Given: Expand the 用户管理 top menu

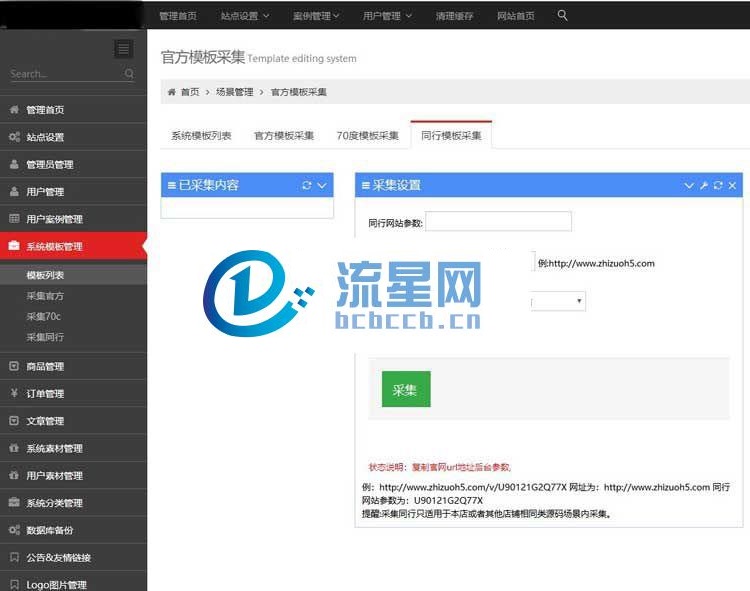Looking at the screenshot, I should pyautogui.click(x=387, y=15).
